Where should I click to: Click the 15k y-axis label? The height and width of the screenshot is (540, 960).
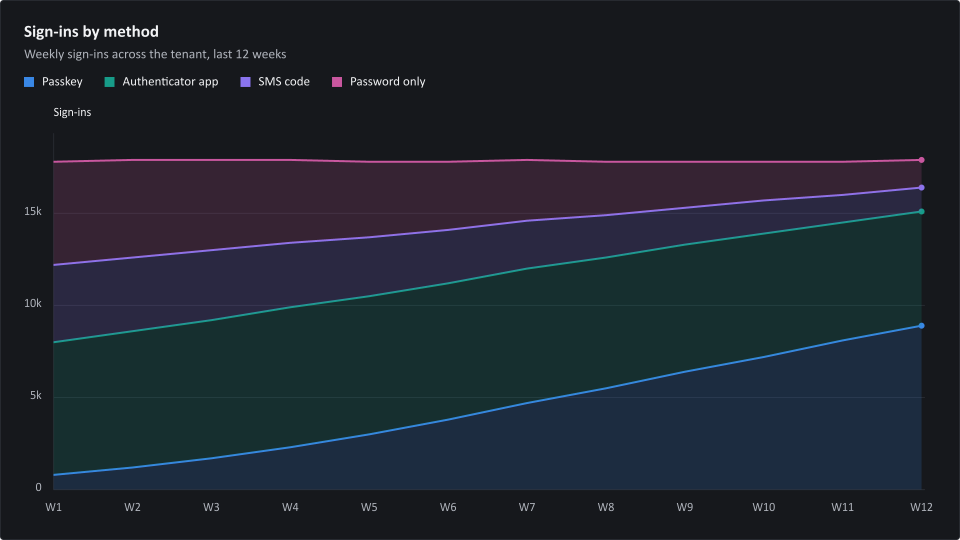tap(33, 212)
